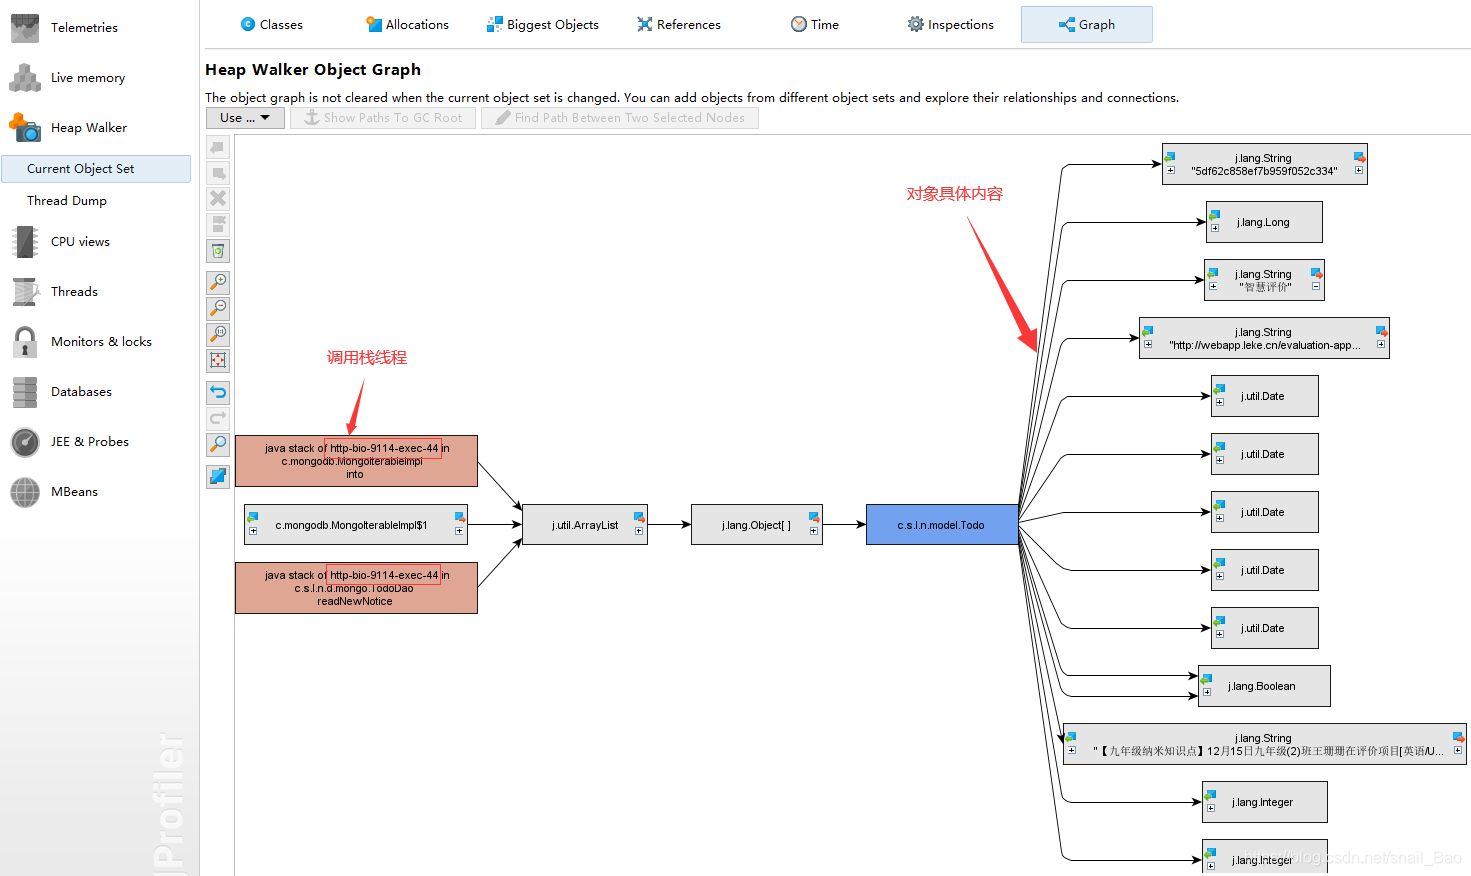Select the Heap Walker camera icon
The height and width of the screenshot is (876, 1471).
[25, 128]
